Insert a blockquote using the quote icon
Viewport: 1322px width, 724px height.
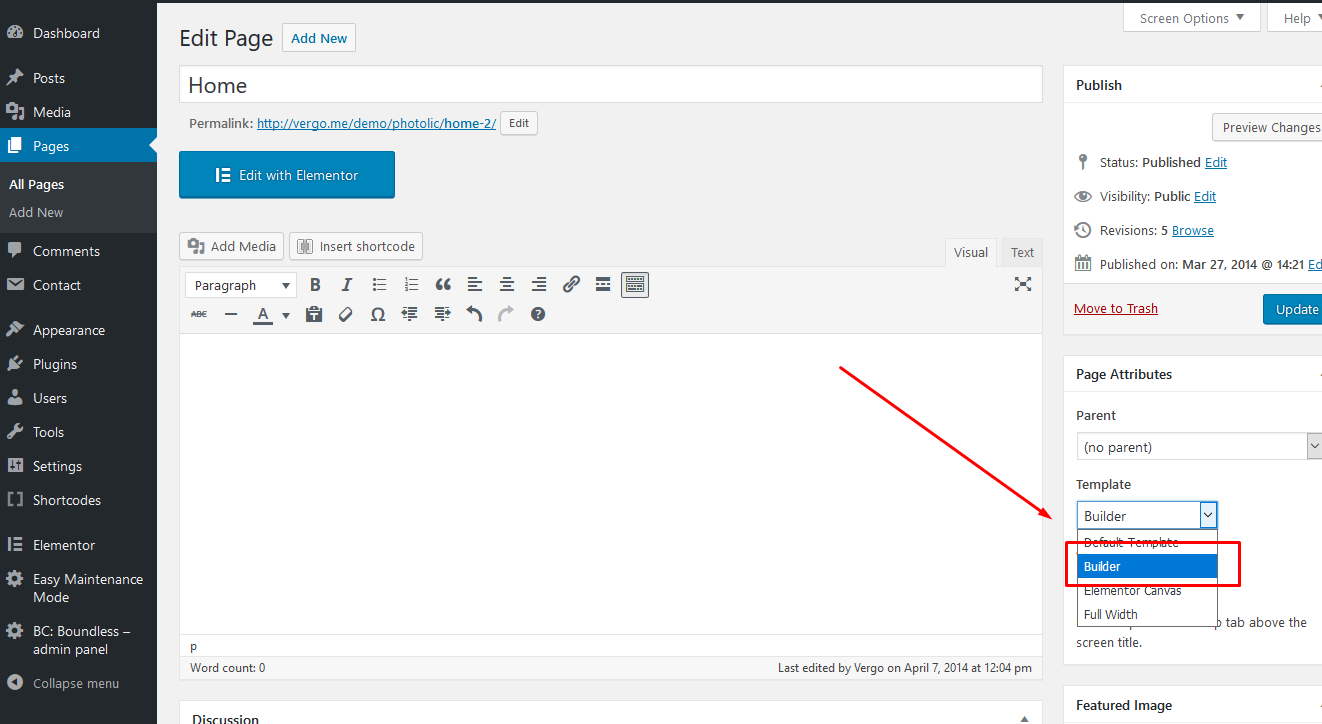click(443, 285)
